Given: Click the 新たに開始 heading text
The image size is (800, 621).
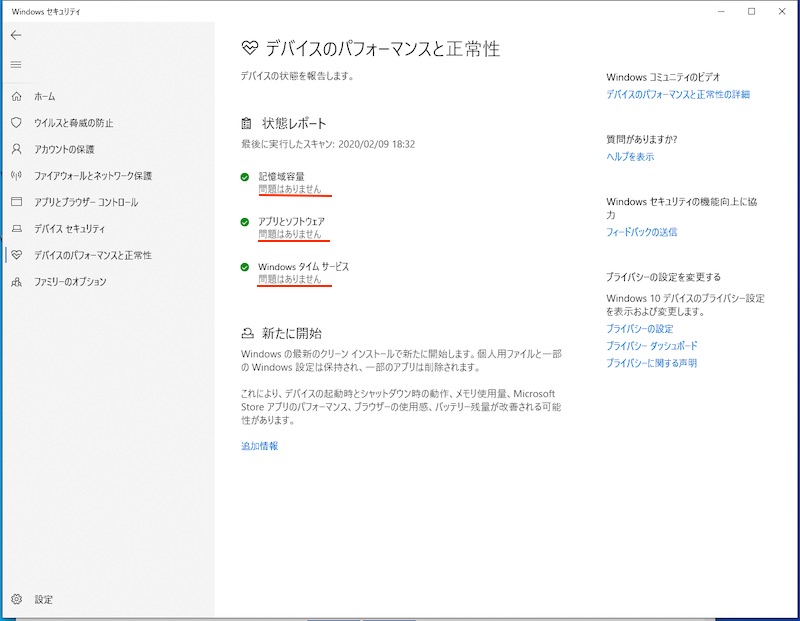Looking at the screenshot, I should click(292, 334).
